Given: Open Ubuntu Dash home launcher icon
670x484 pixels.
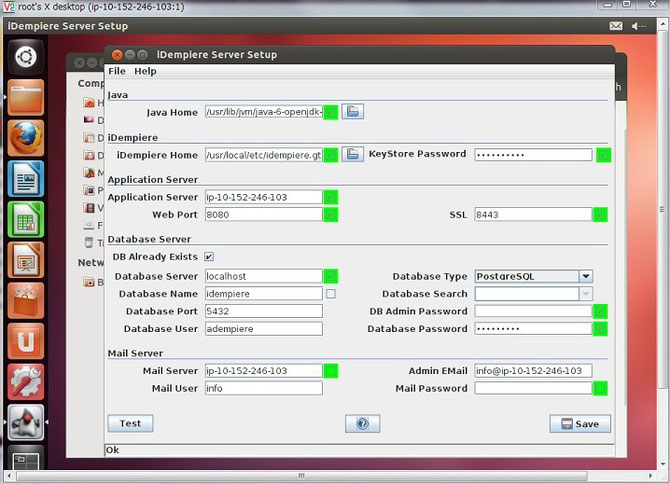Looking at the screenshot, I should [26, 57].
